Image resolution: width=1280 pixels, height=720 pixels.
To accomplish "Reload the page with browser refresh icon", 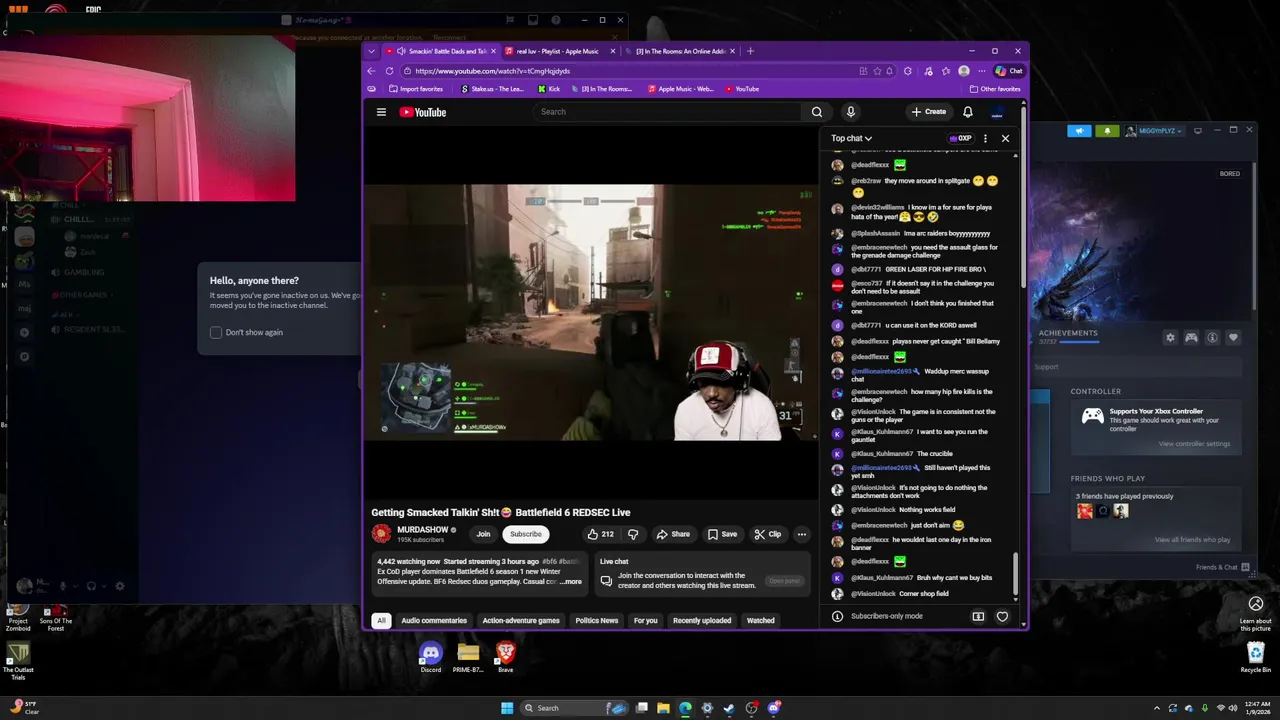I will (x=389, y=71).
